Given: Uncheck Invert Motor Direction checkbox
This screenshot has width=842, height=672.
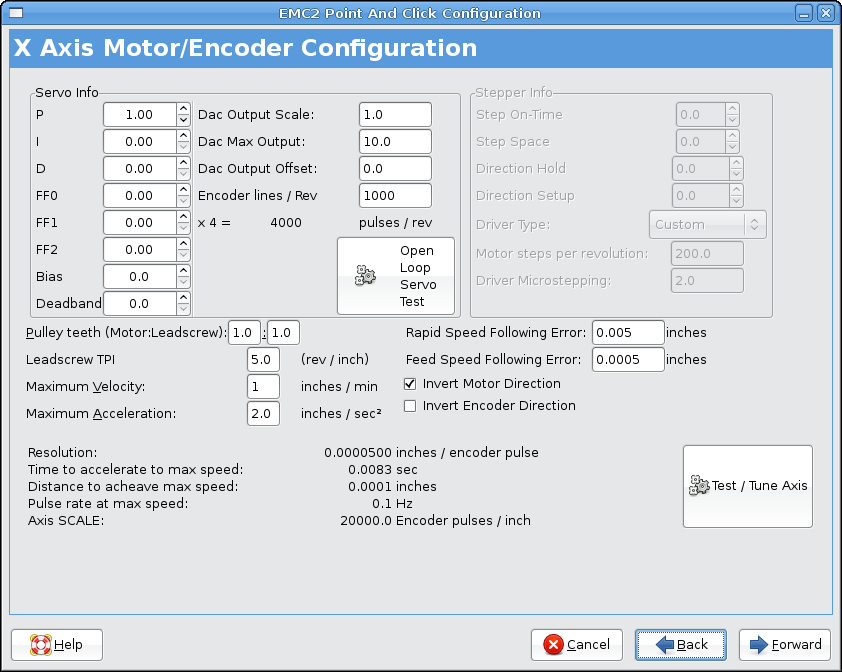Looking at the screenshot, I should pyautogui.click(x=410, y=384).
